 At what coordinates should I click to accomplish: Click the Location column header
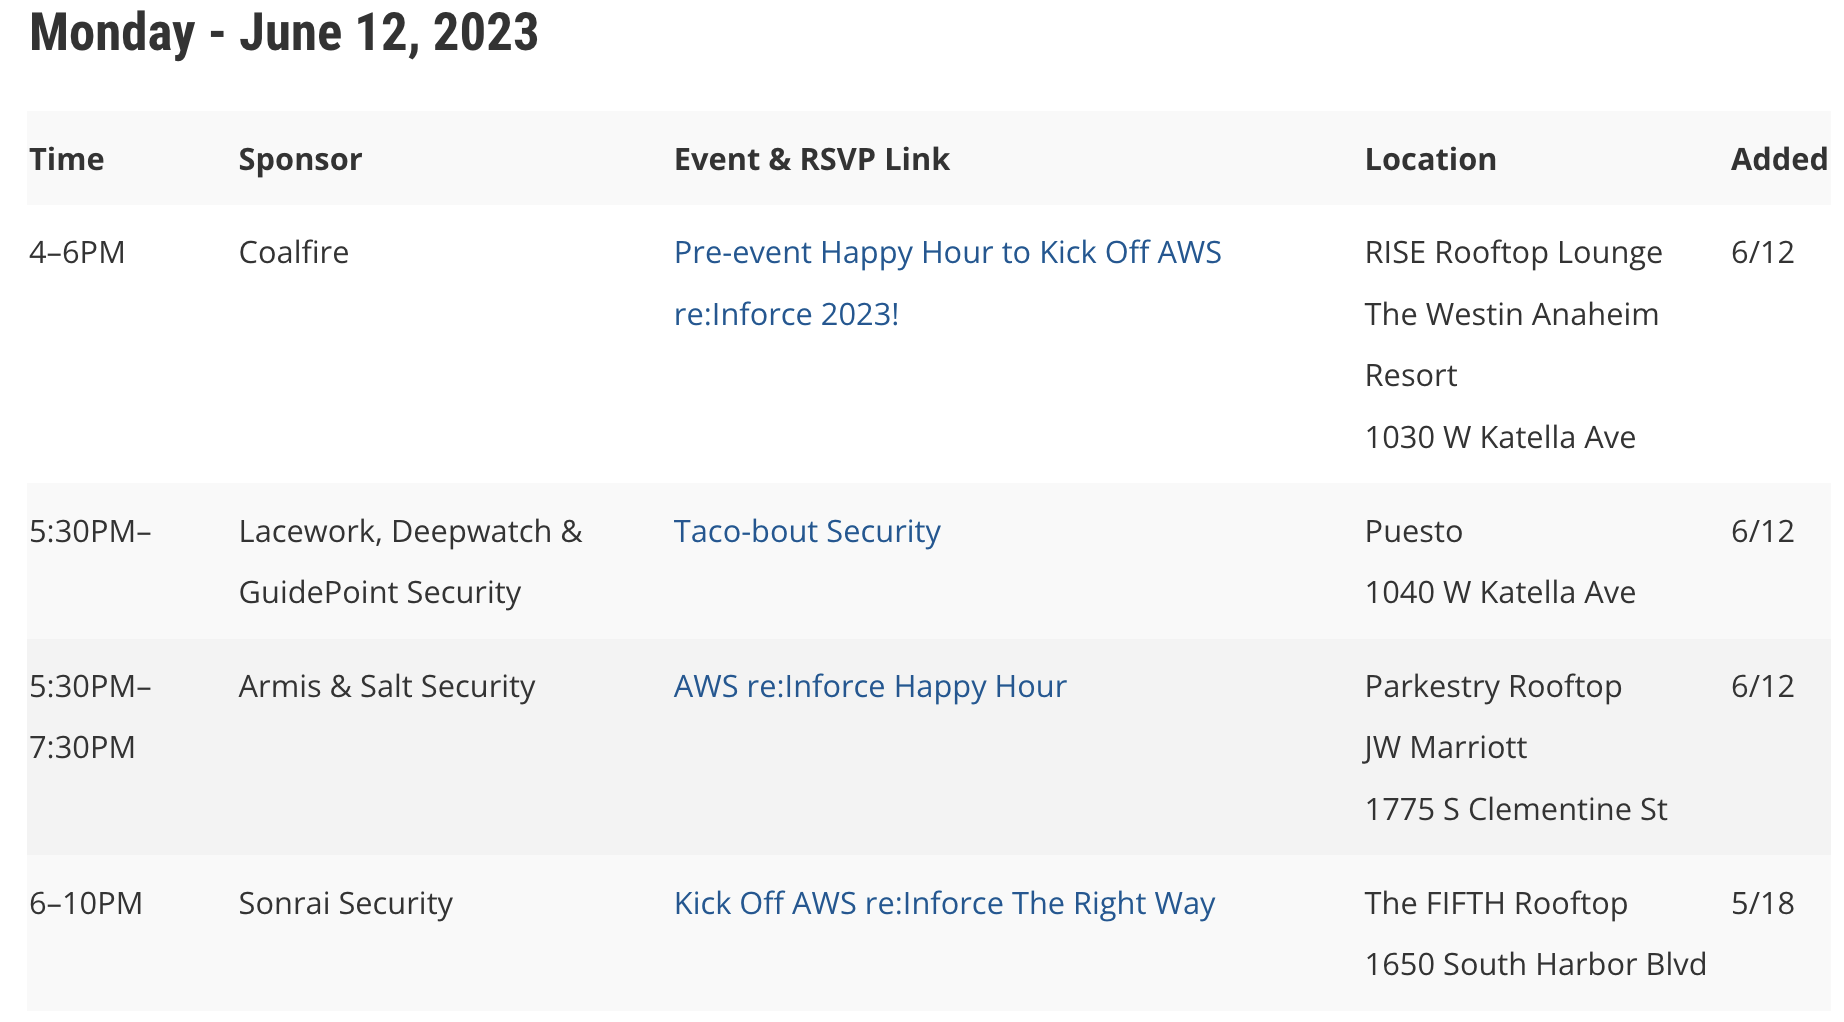(1430, 159)
